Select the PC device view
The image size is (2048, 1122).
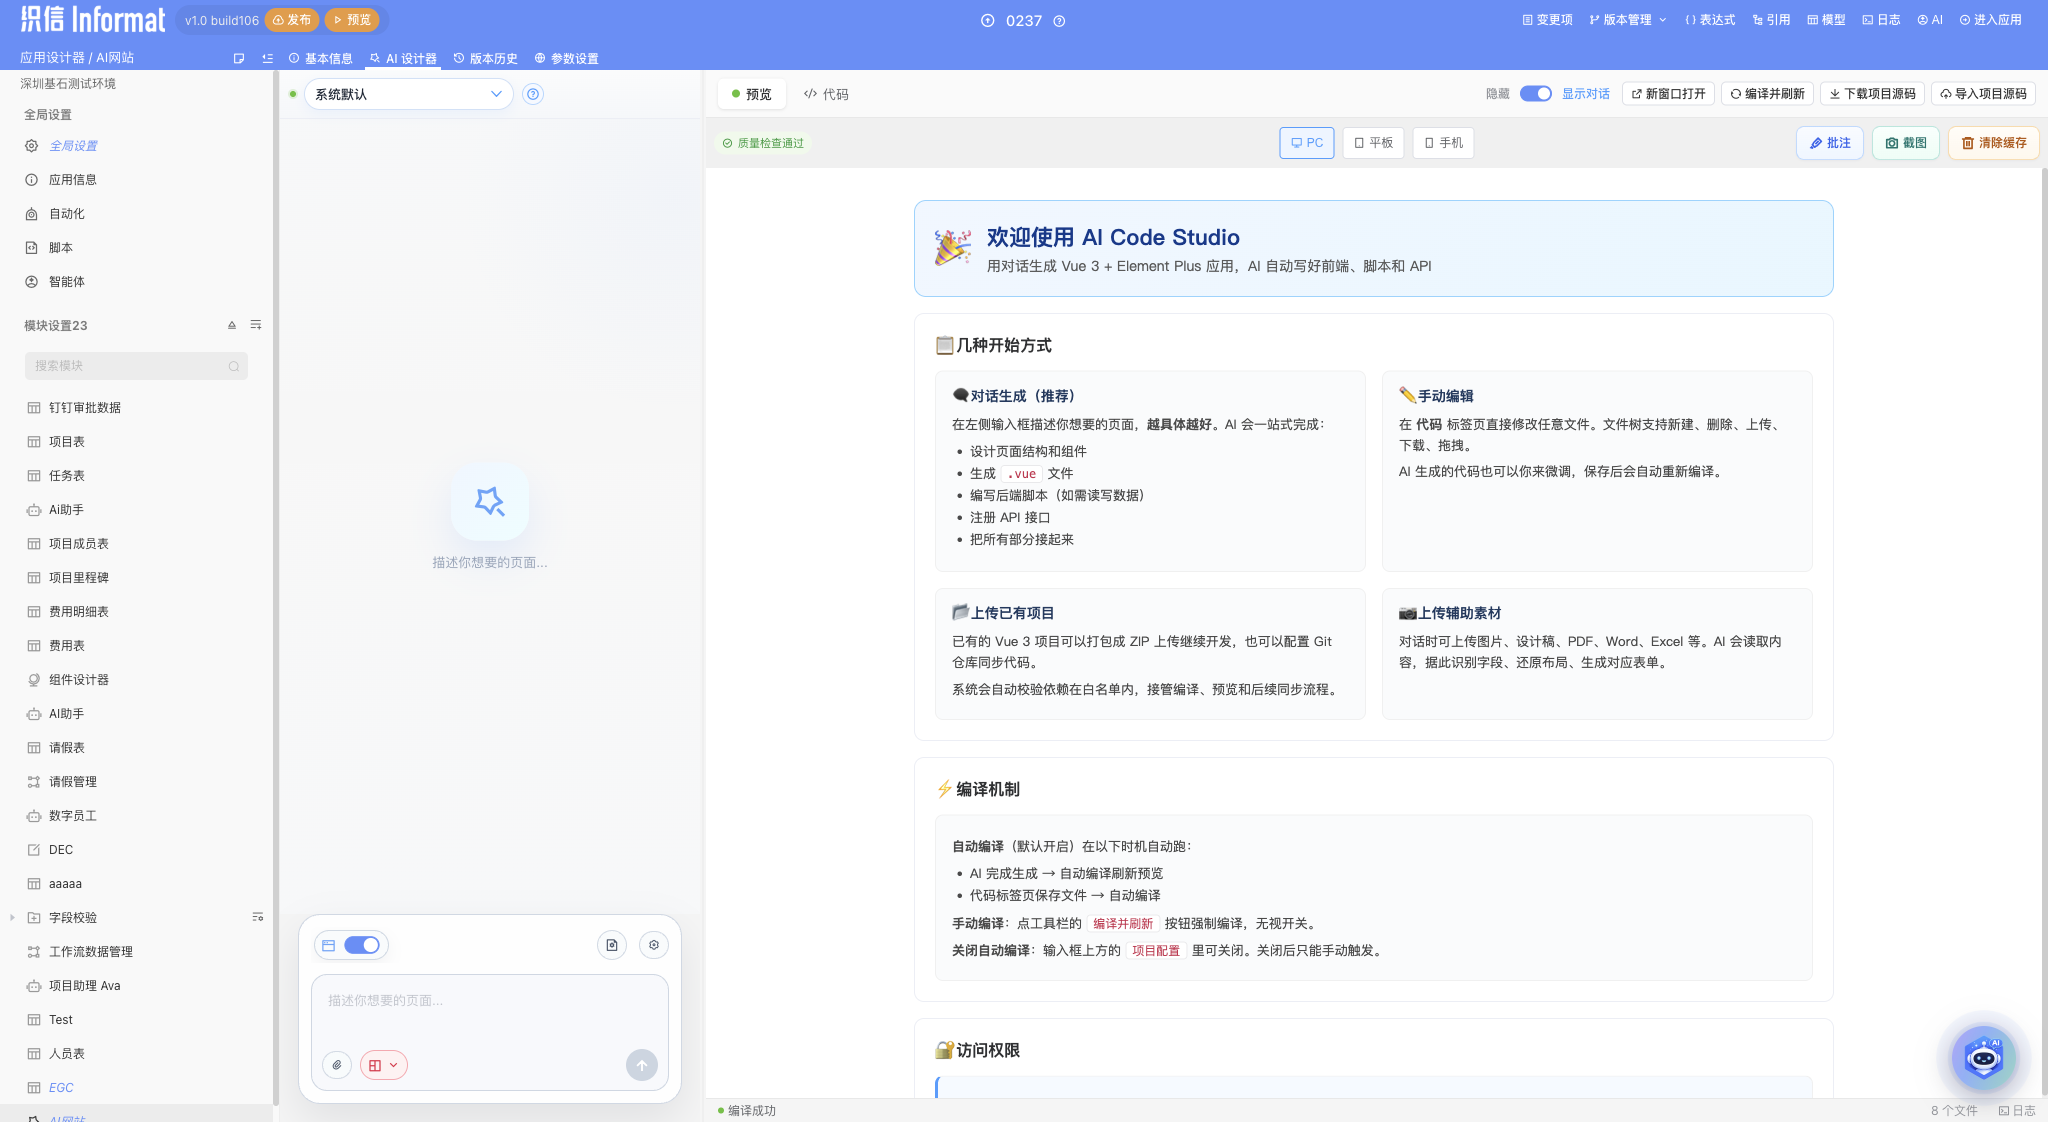pos(1307,143)
